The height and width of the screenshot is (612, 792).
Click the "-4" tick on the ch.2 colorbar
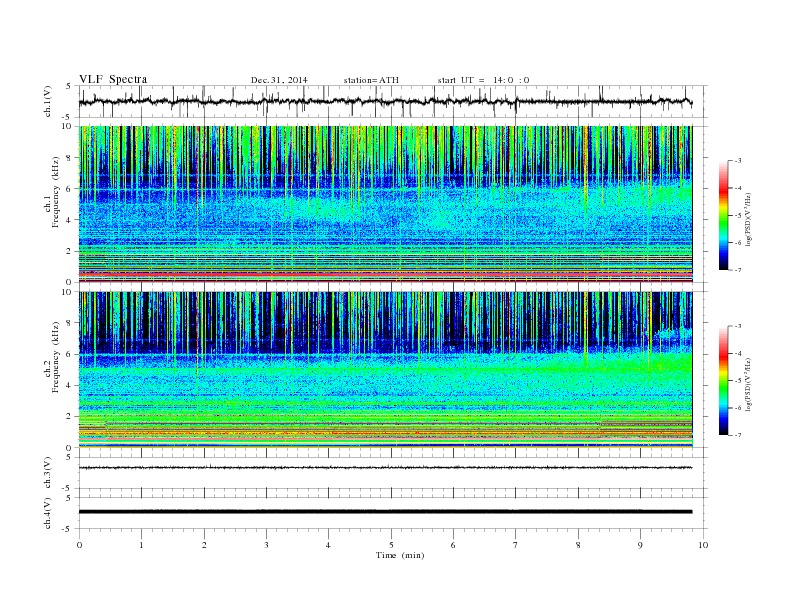coord(738,353)
